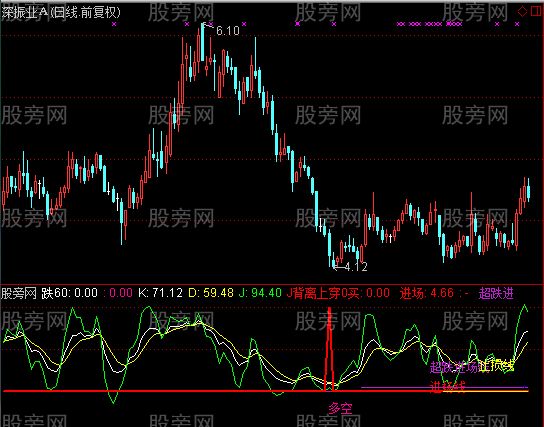Click the 6.10 high price label

click(x=228, y=31)
